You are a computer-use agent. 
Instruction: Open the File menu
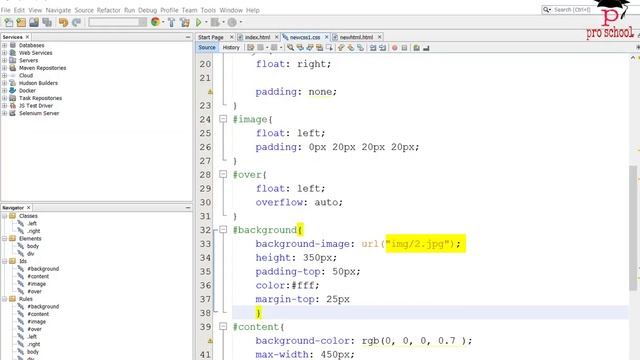pyautogui.click(x=5, y=10)
